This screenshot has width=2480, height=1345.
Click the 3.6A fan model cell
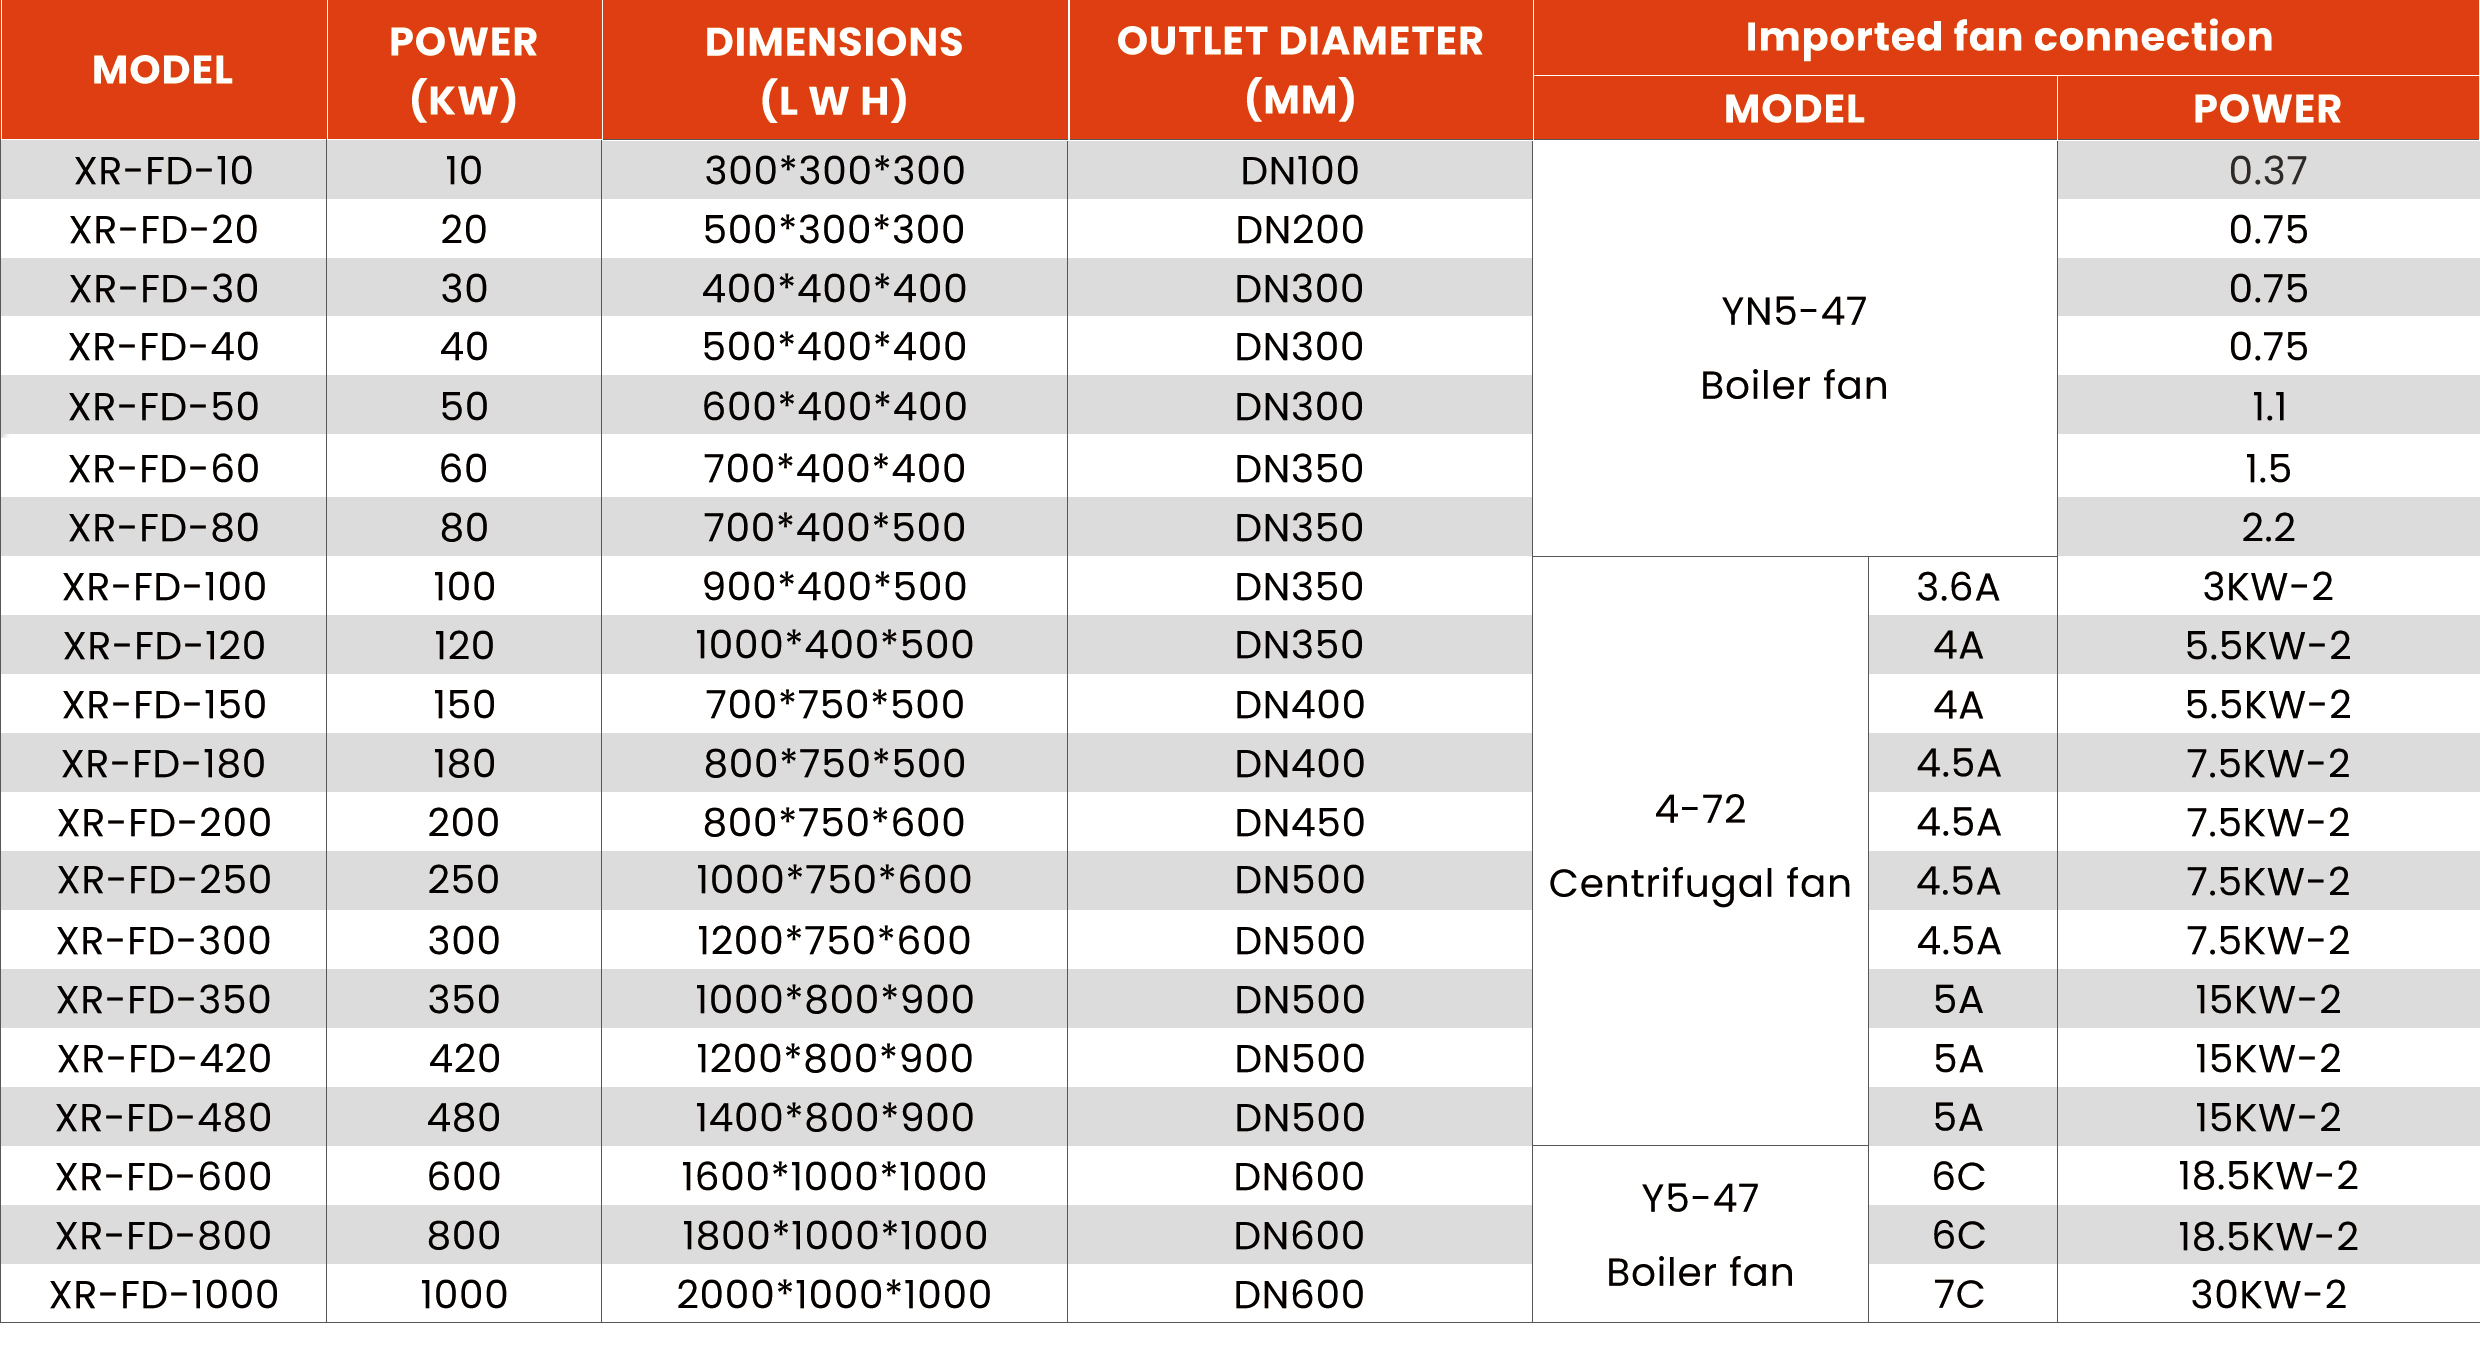1958,587
